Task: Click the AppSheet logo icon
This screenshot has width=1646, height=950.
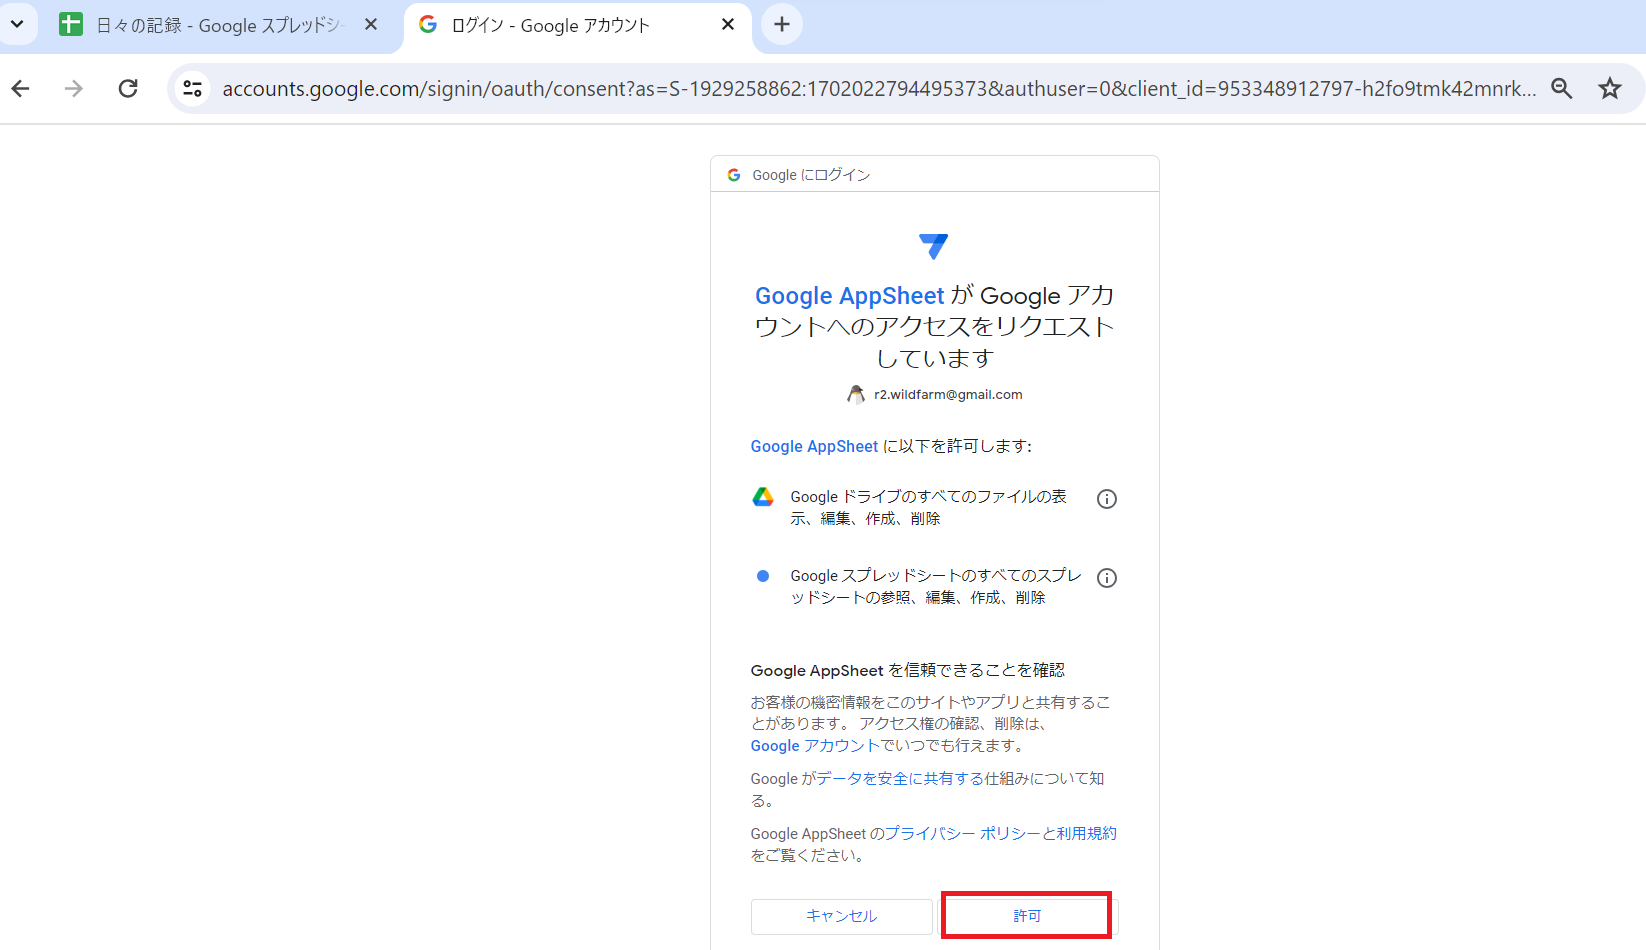Action: click(933, 245)
